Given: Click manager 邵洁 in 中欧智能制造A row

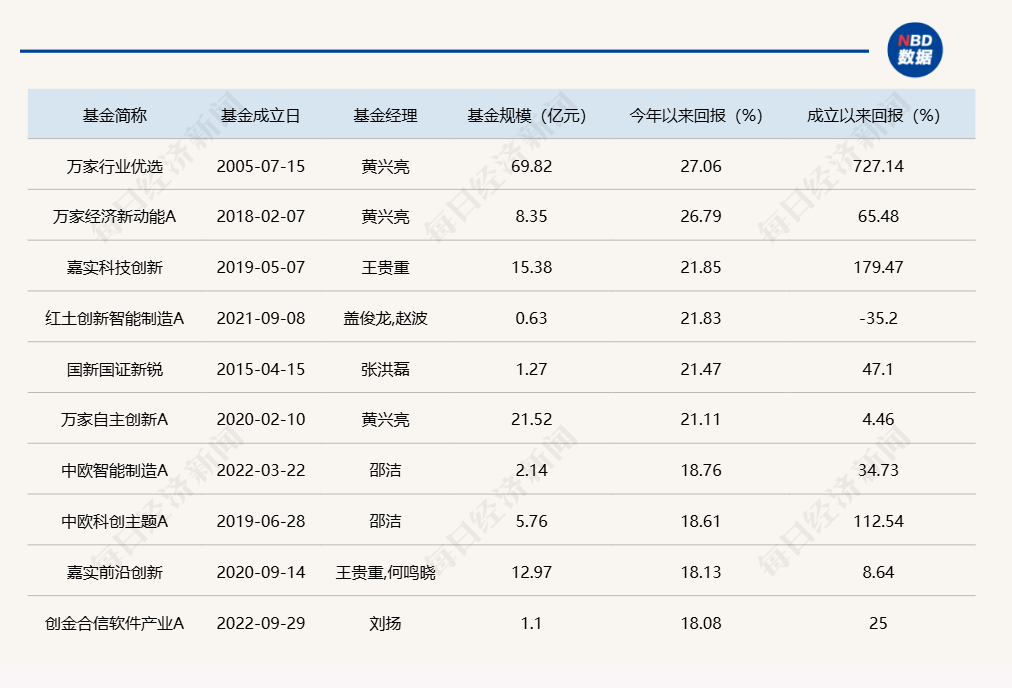Looking at the screenshot, I should tap(385, 470).
